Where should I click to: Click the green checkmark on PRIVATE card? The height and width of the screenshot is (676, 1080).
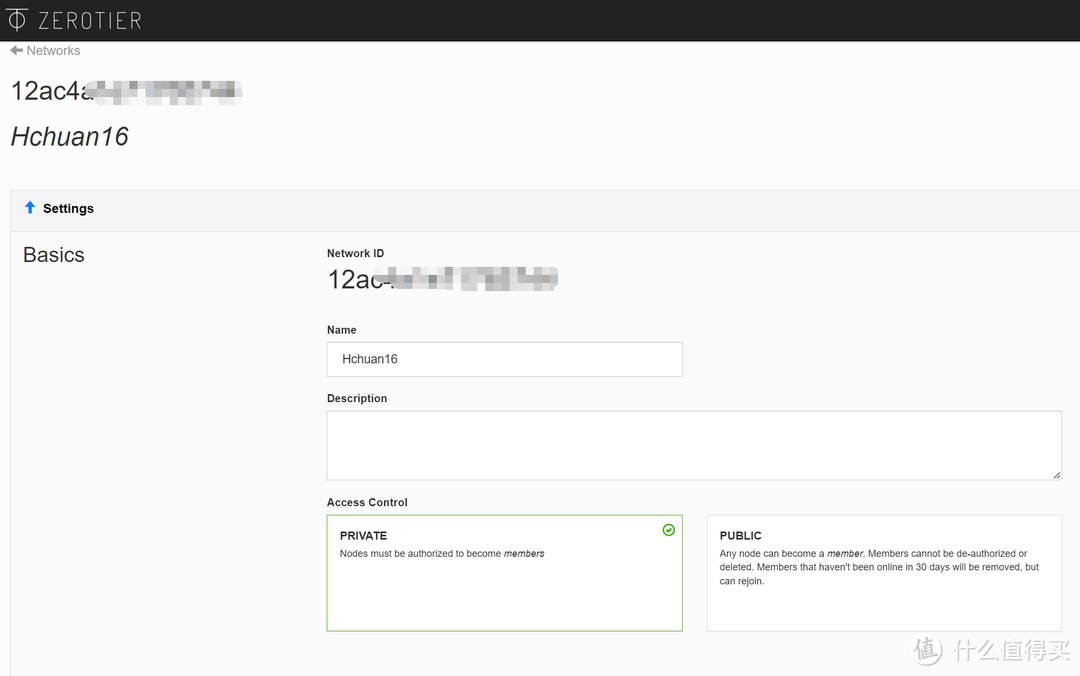pyautogui.click(x=668, y=530)
